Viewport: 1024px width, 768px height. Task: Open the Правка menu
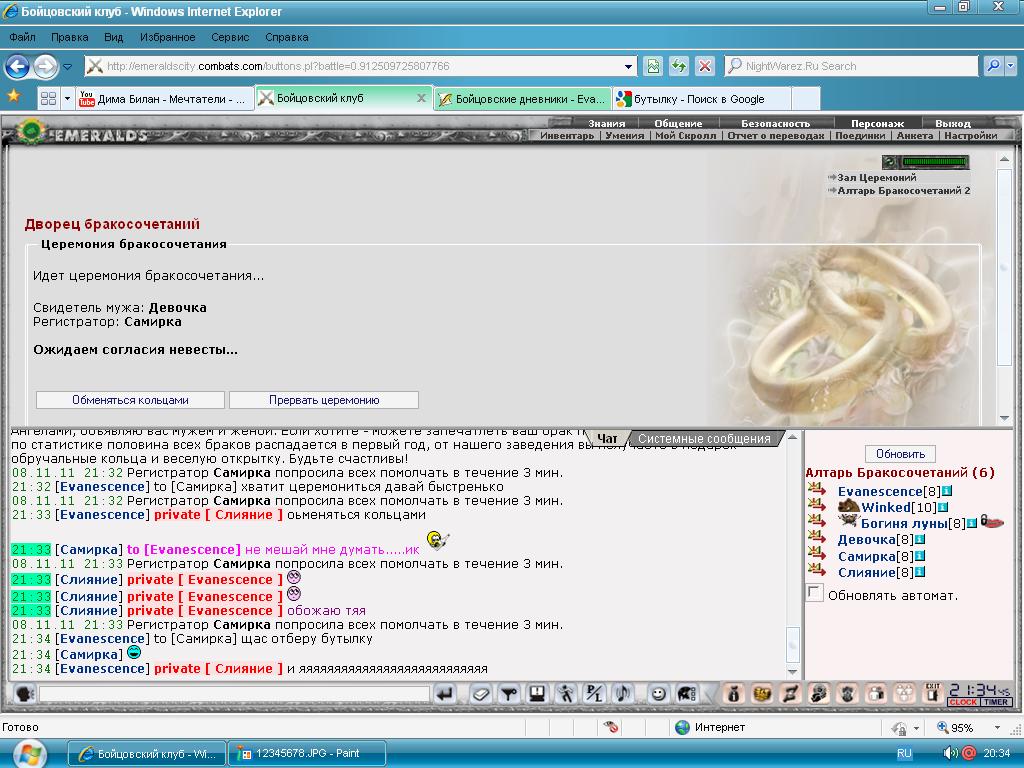(x=69, y=37)
